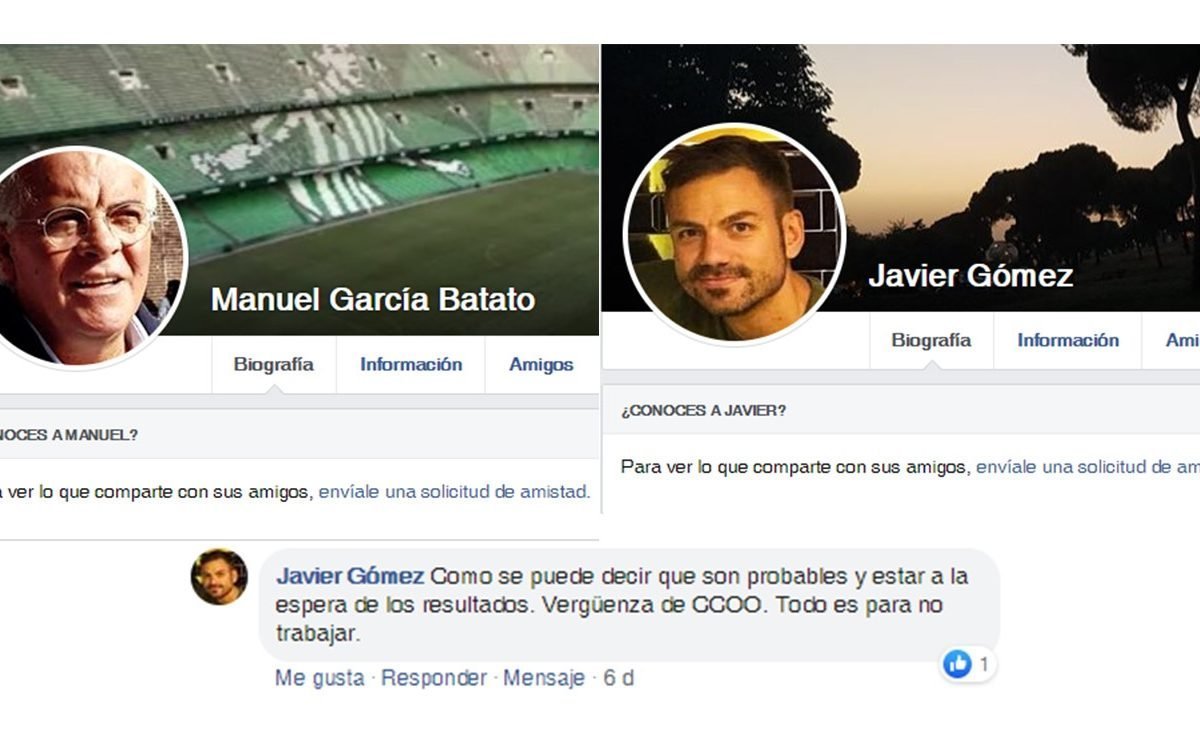1200x742 pixels.
Task: Click Javier Gómez name in the comment
Action: tap(350, 577)
